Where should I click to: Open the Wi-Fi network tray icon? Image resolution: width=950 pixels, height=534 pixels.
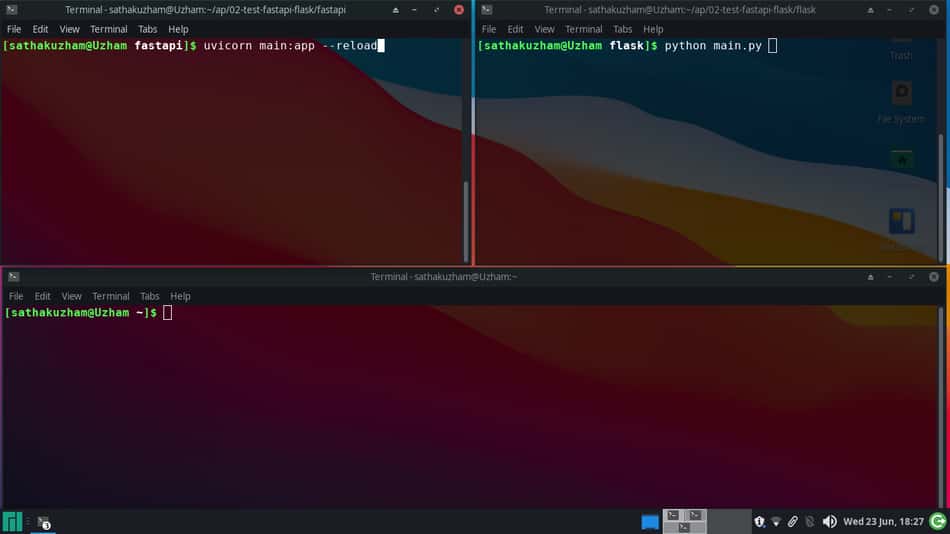[x=776, y=522]
